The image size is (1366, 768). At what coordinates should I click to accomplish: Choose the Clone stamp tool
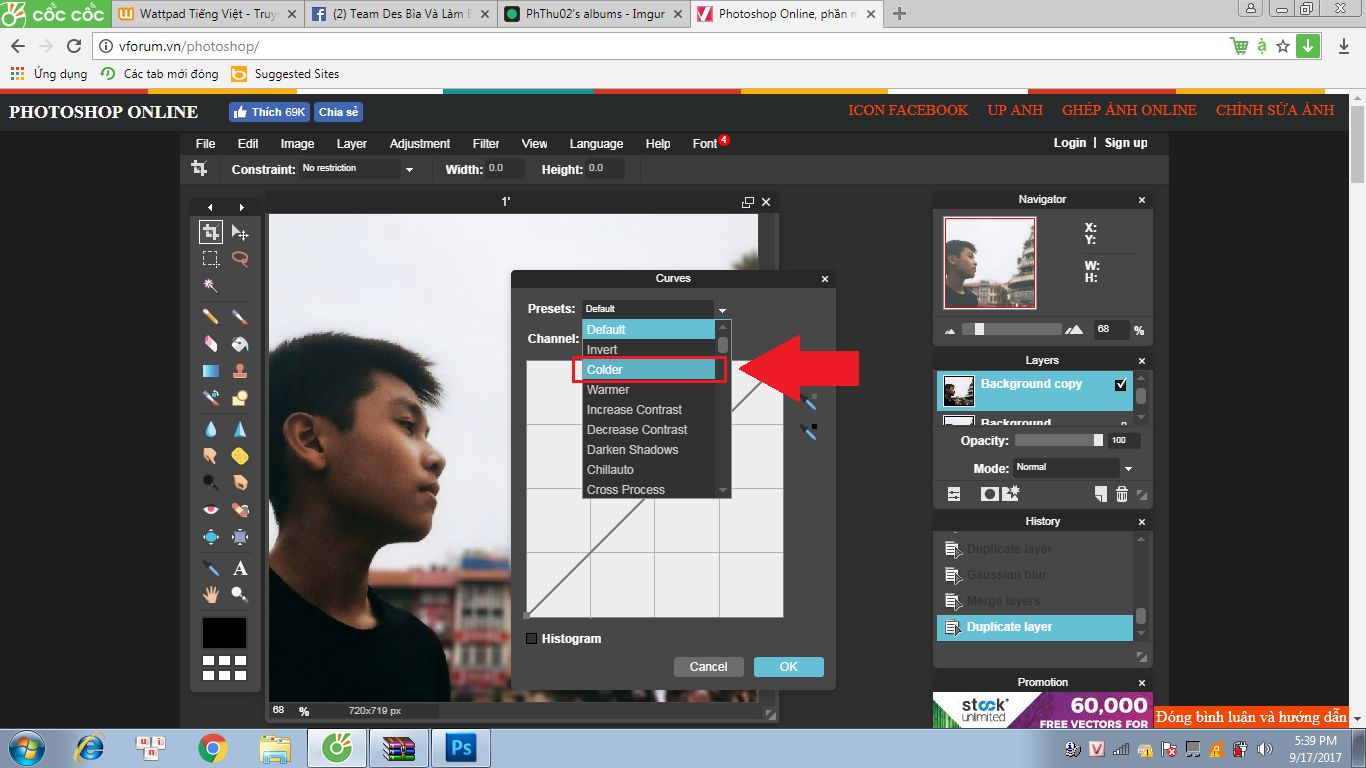(240, 371)
